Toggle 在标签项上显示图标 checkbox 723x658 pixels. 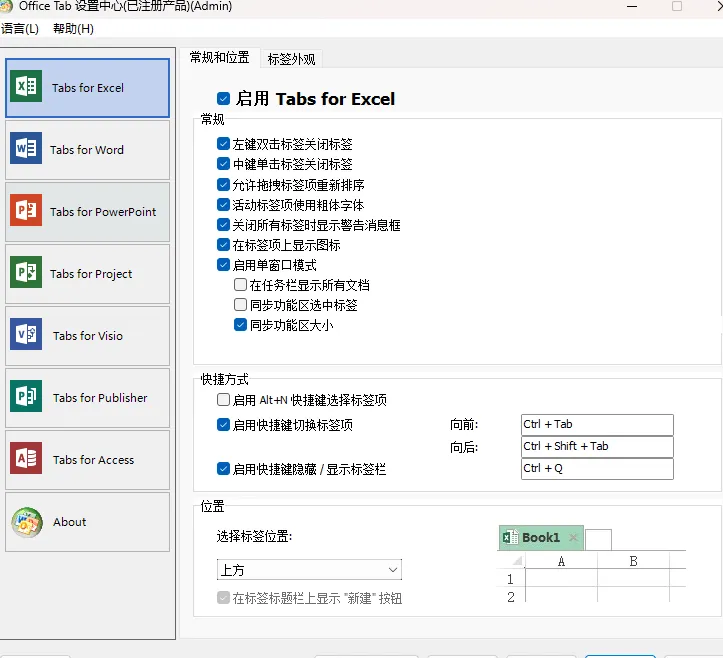click(x=223, y=244)
